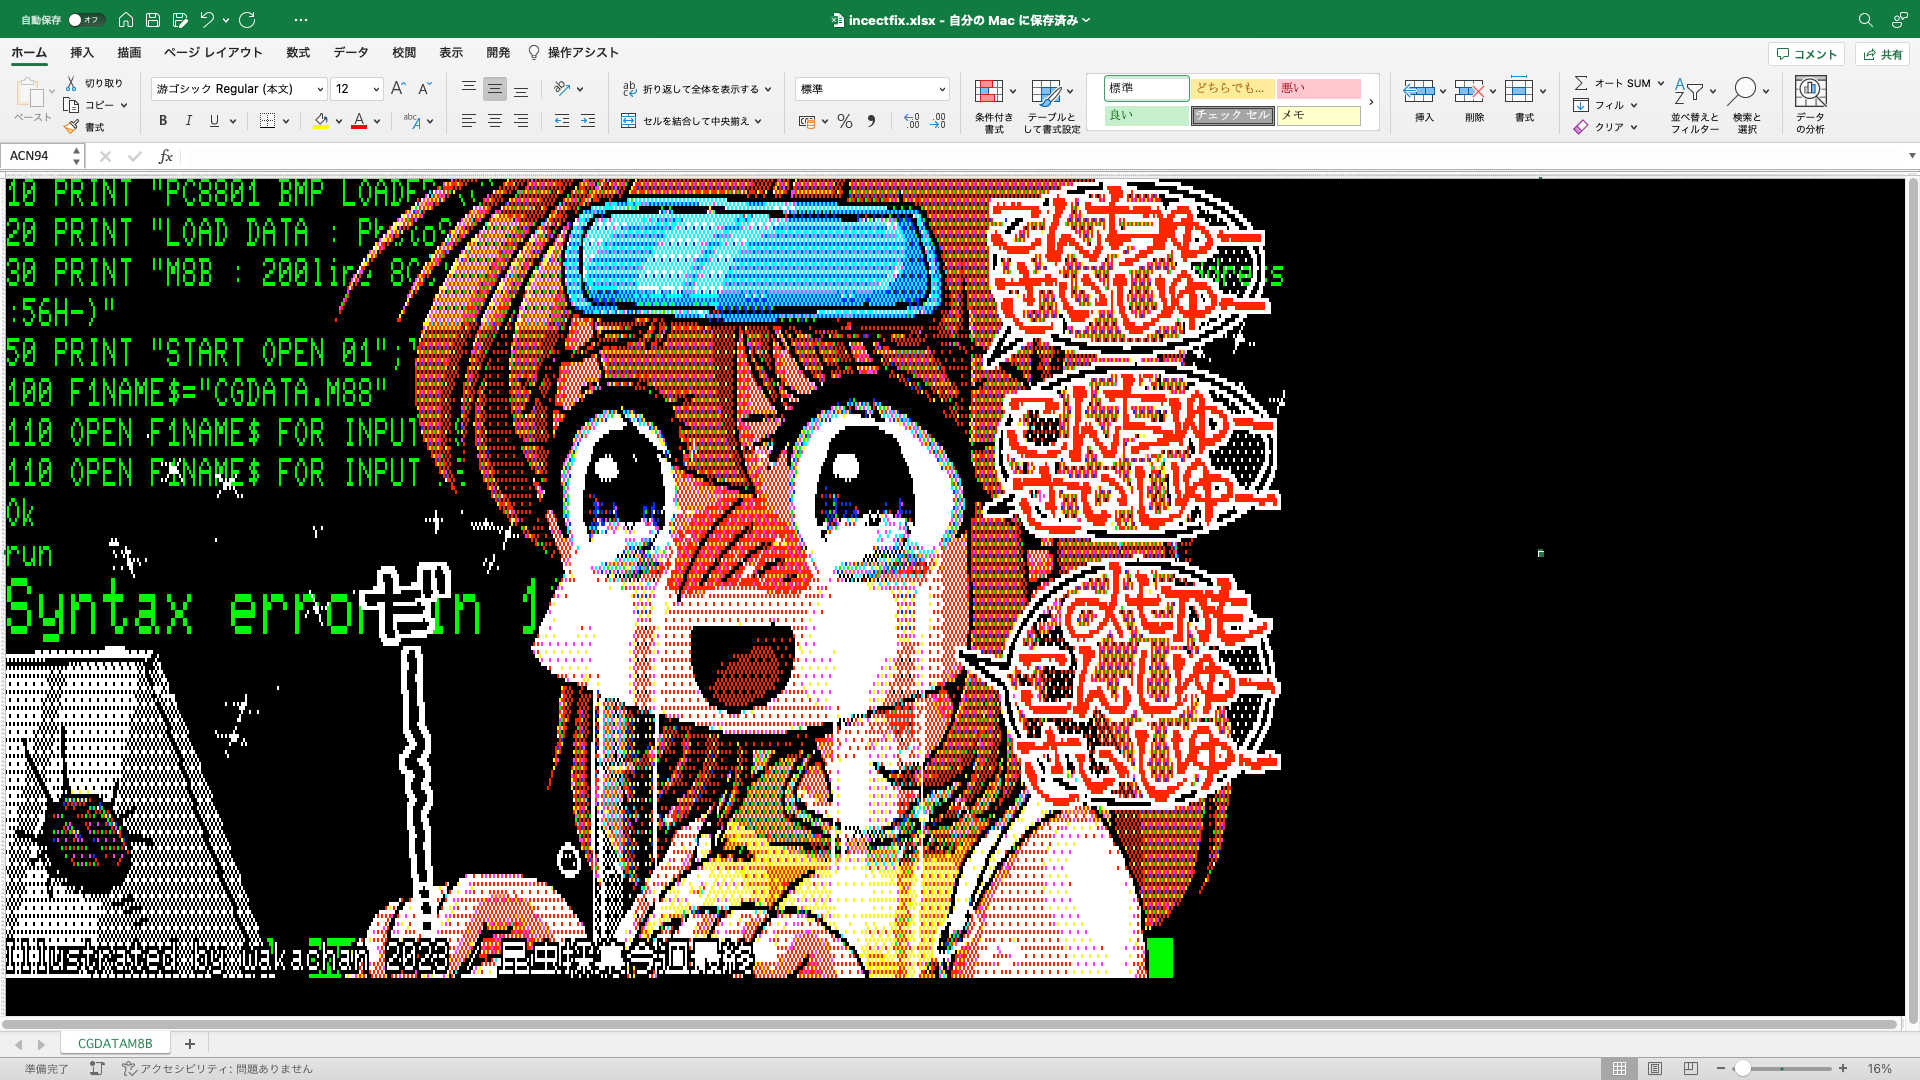This screenshot has height=1080, width=1920.
Task: Click the Format Painter (書式) brush icon
Action: point(71,127)
